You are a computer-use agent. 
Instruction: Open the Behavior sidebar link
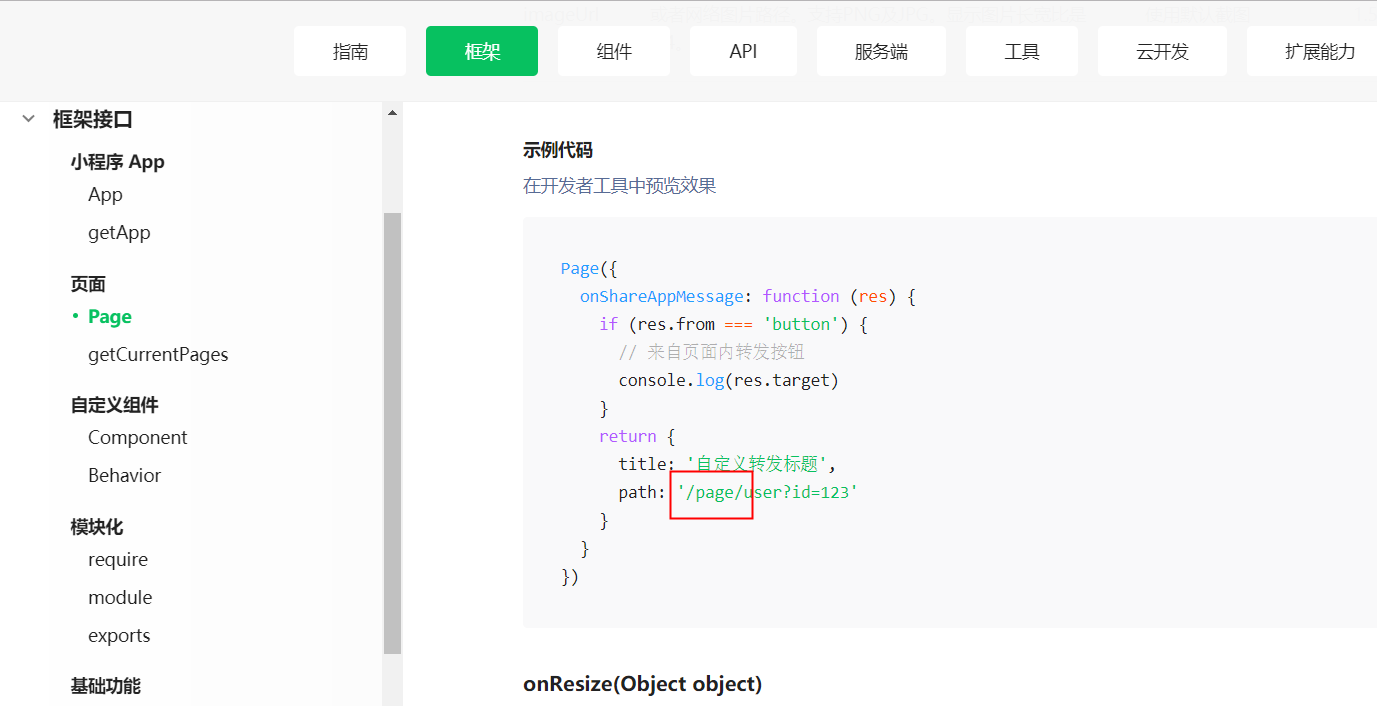(124, 476)
